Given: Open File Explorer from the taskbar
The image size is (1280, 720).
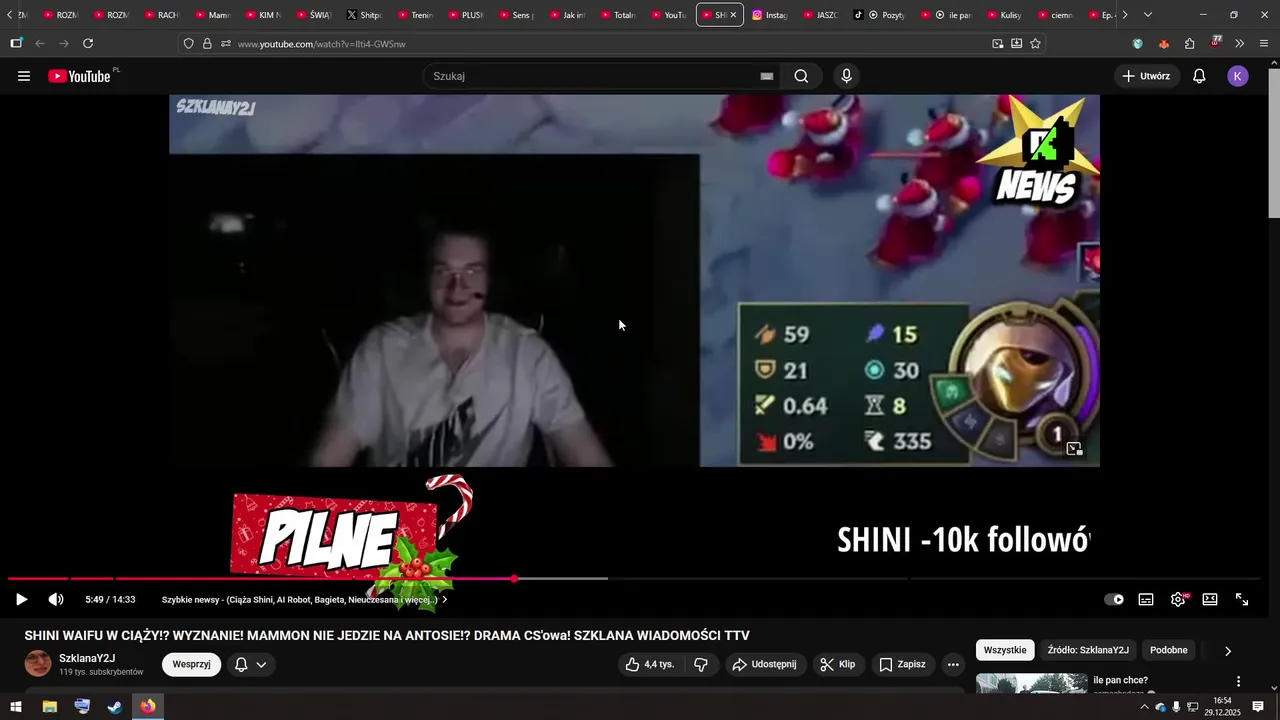Looking at the screenshot, I should point(49,707).
